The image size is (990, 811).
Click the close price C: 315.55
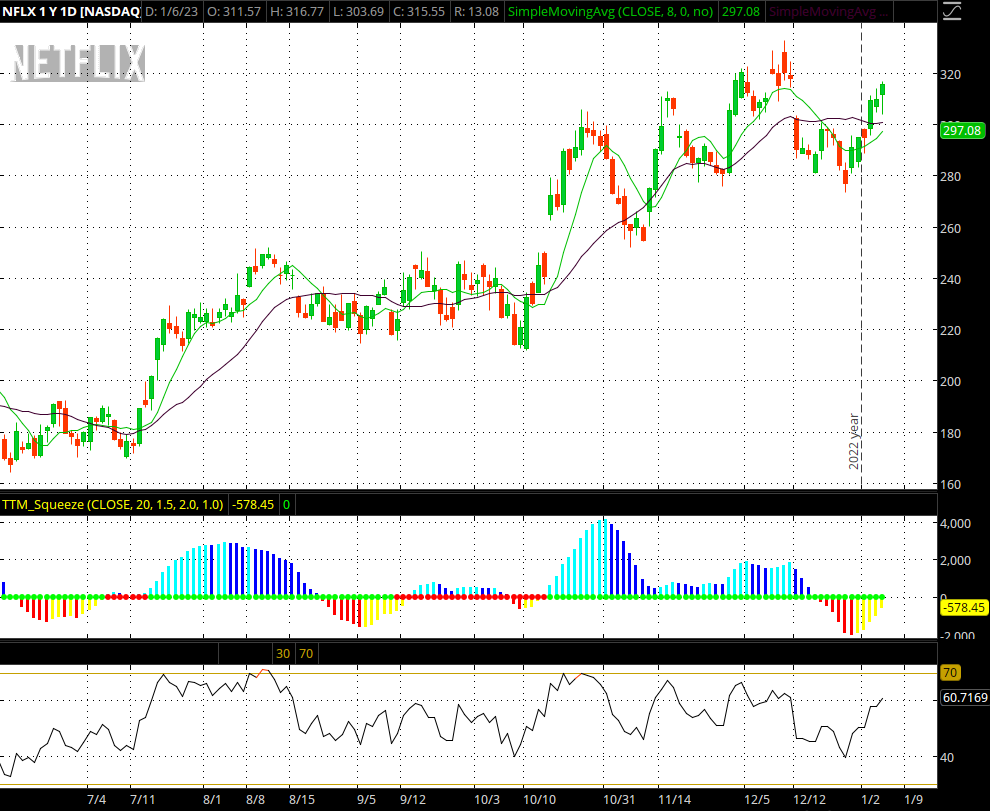coord(419,11)
